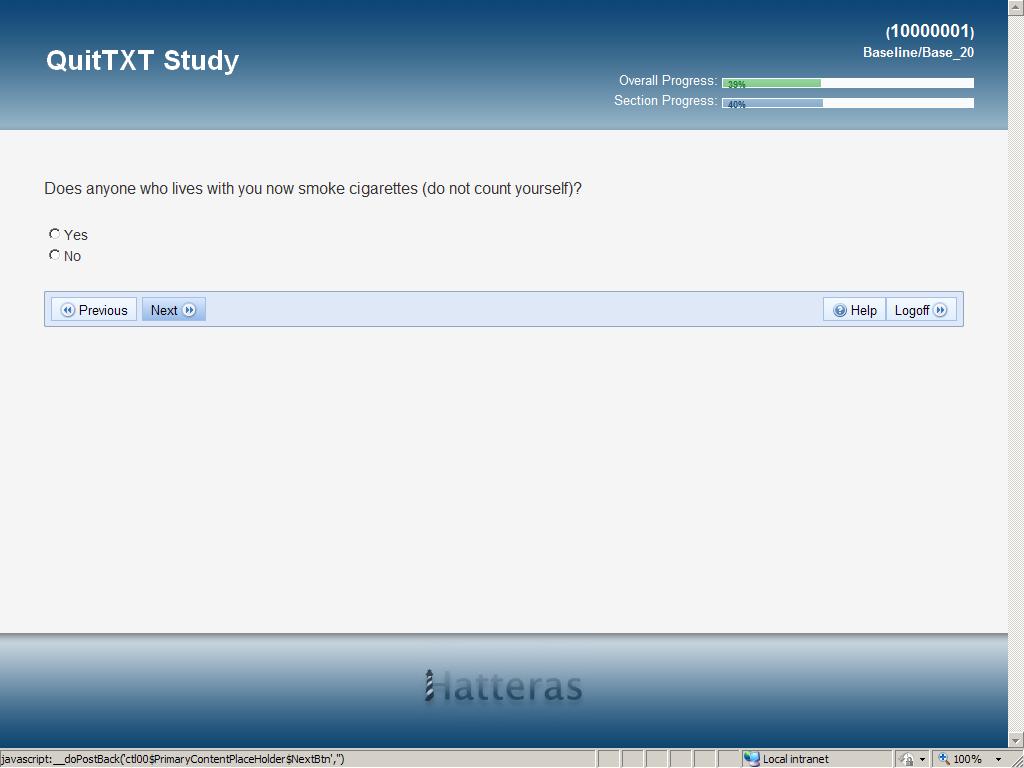This screenshot has width=1024, height=768.
Task: Click the javascript postback status text
Action: coord(172,759)
